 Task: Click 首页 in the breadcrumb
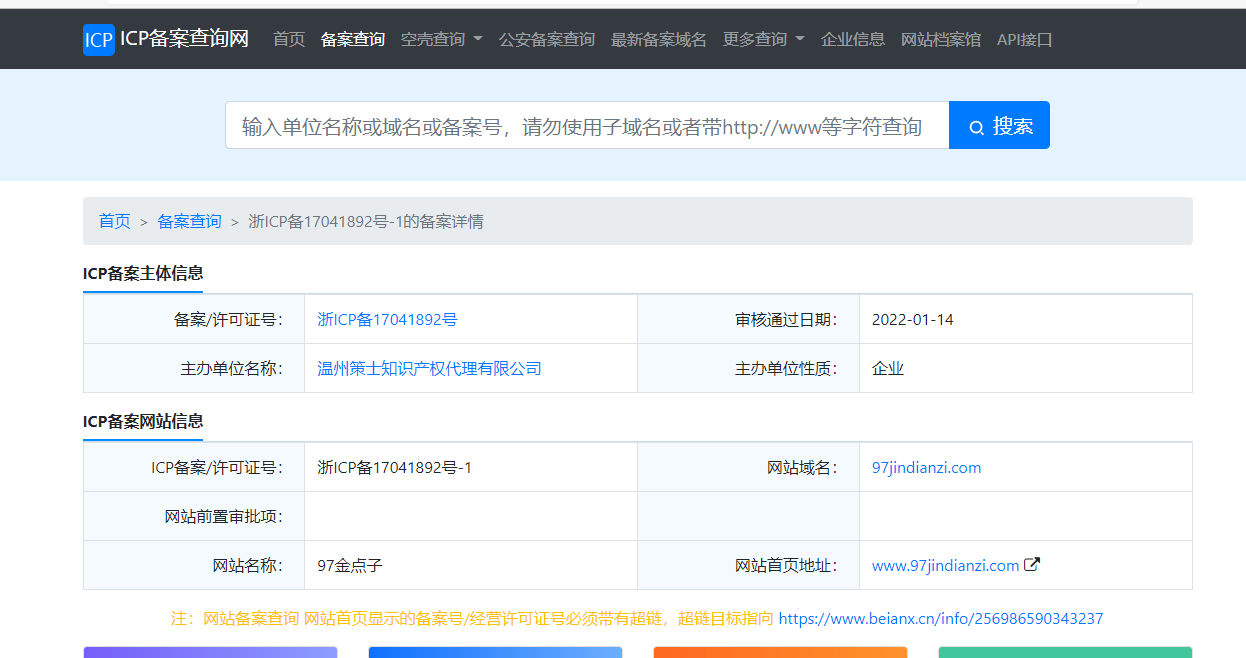(115, 221)
